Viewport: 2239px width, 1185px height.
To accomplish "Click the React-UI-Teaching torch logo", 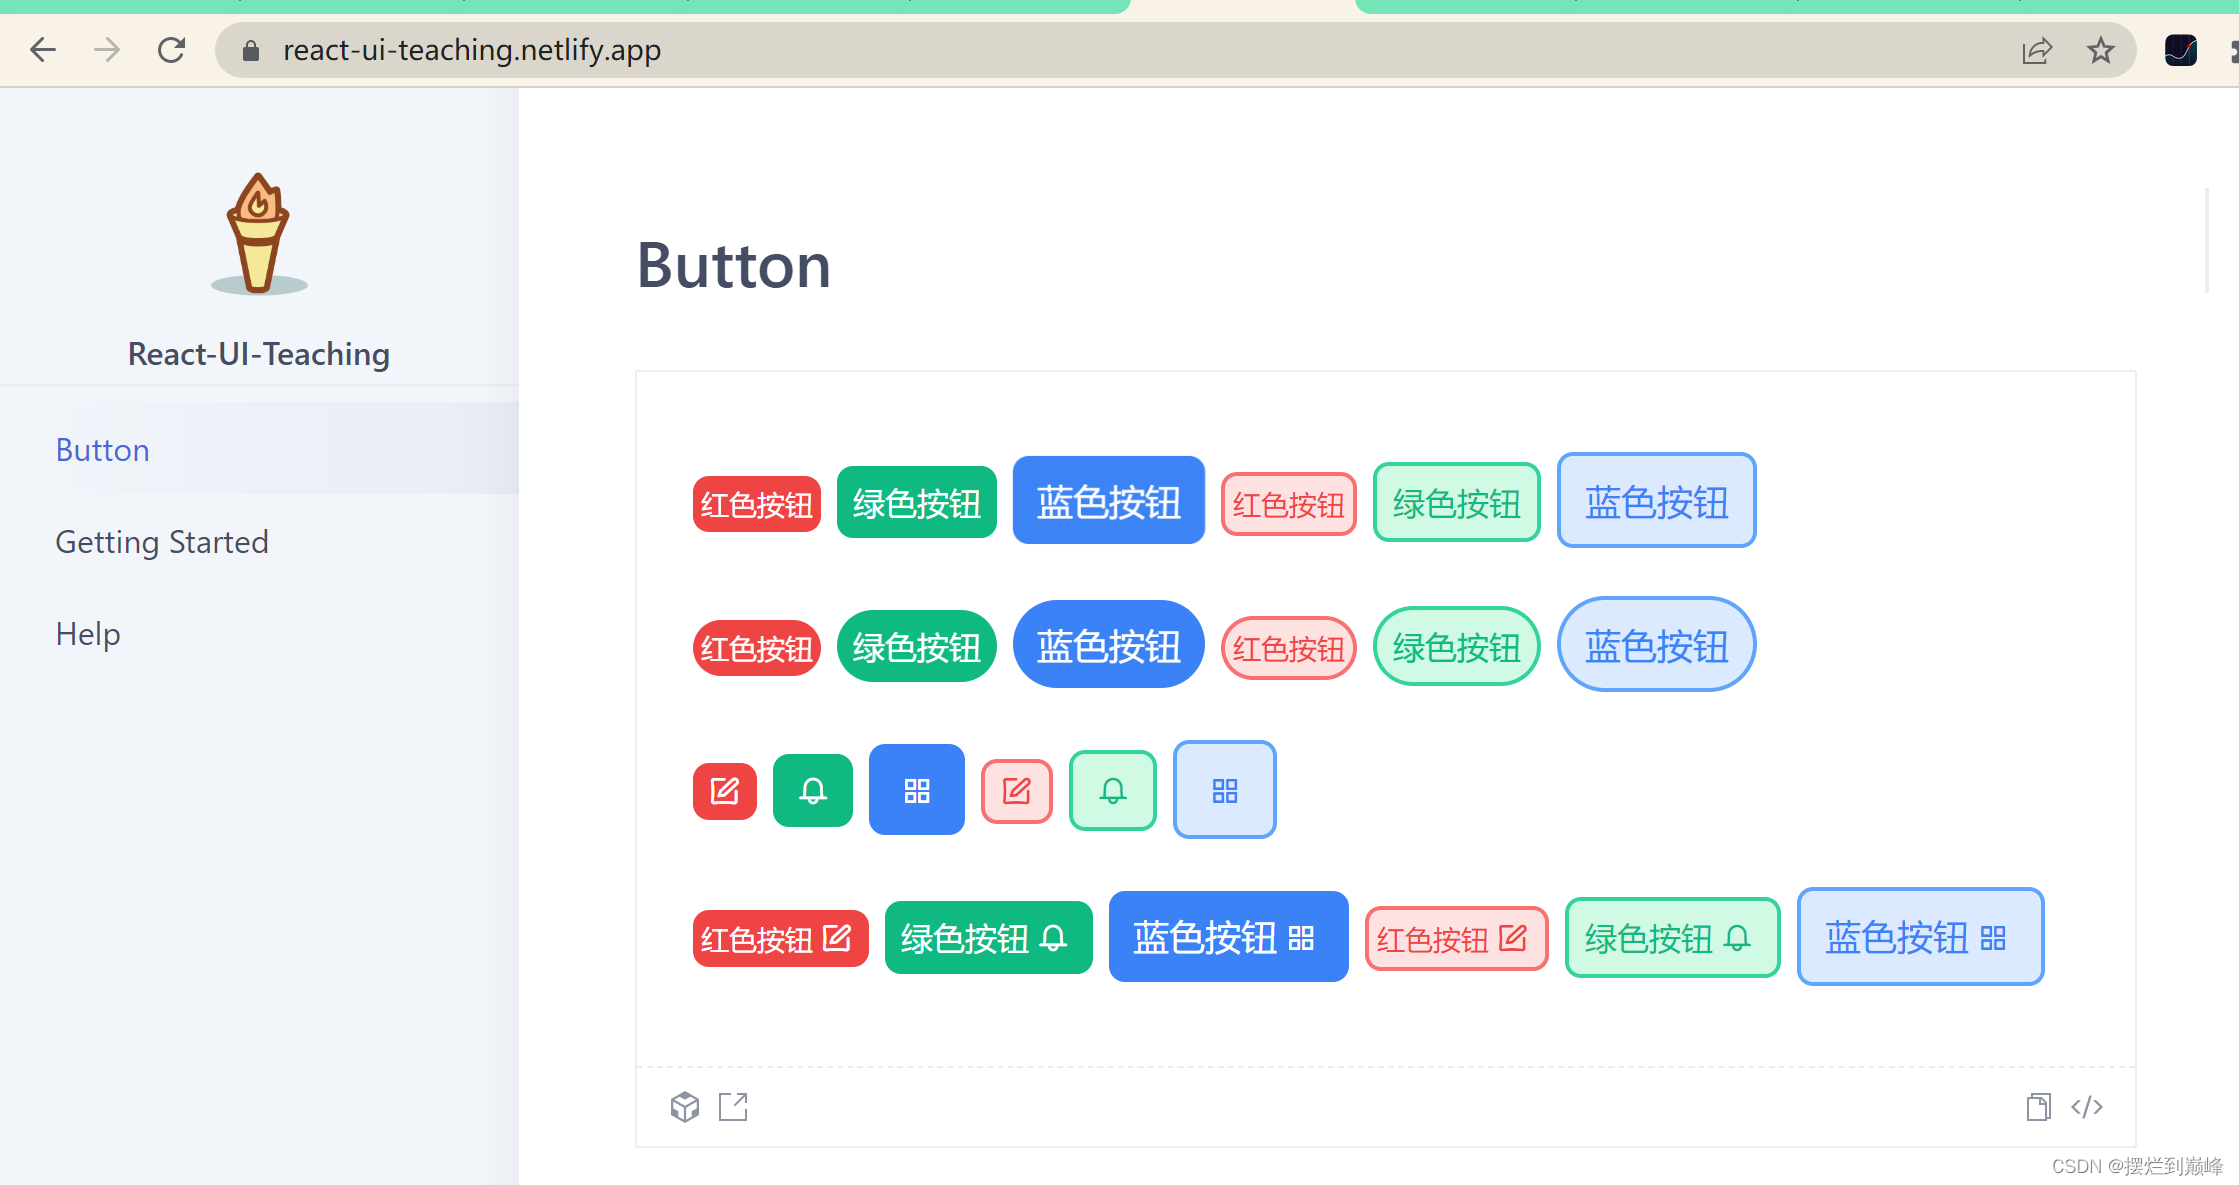I will coord(259,235).
